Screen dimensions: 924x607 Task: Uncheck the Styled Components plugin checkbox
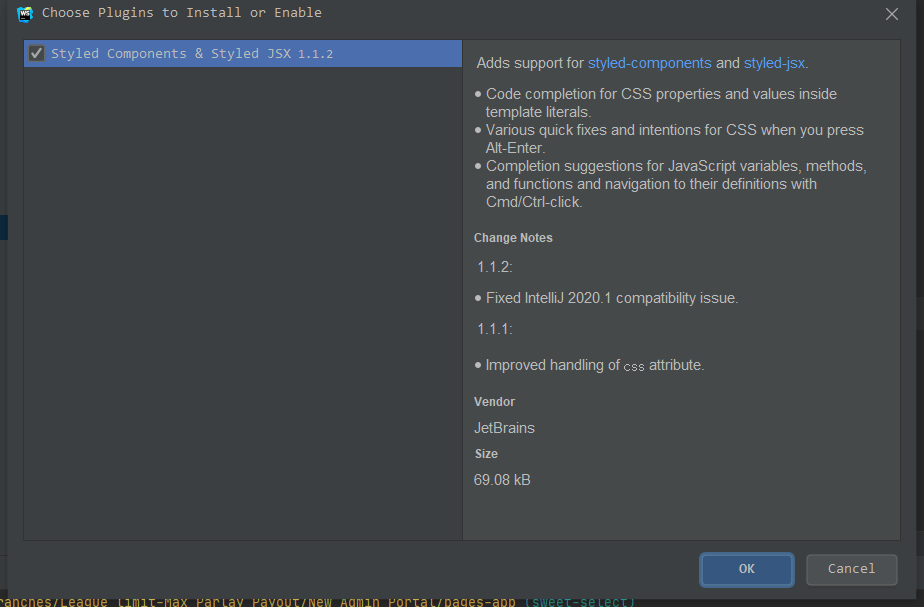[x=36, y=54]
